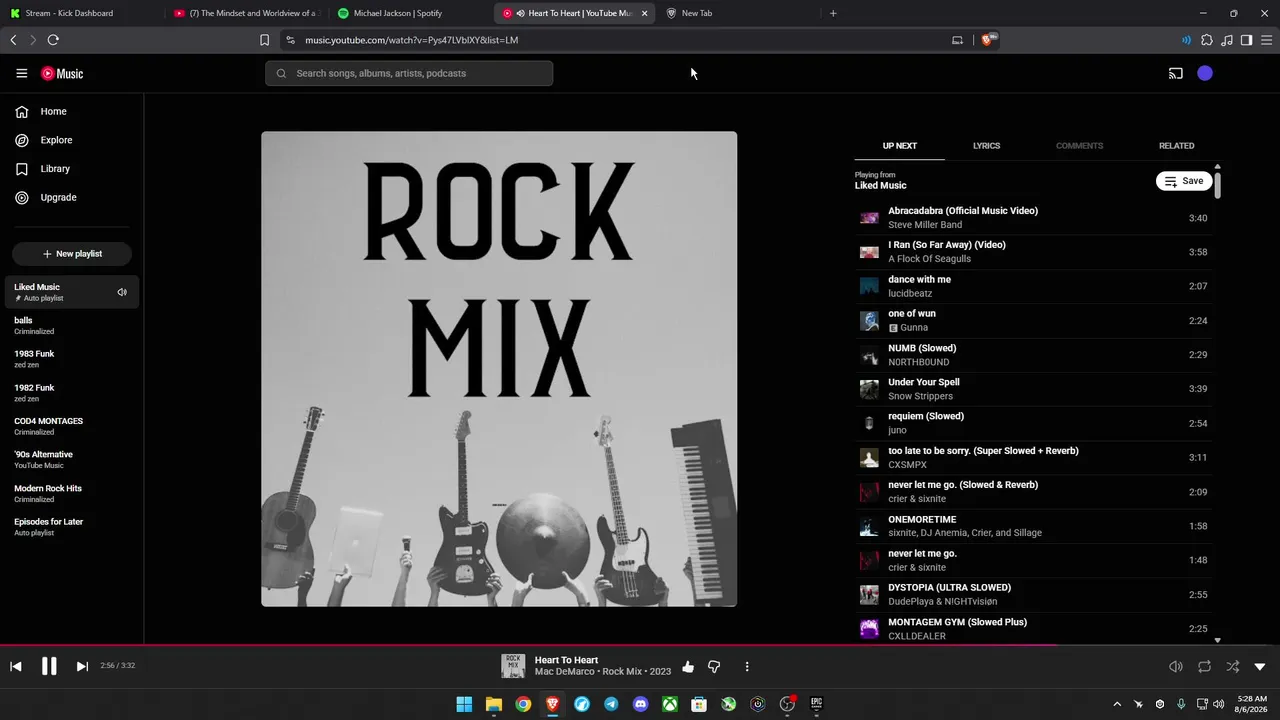Select the Up Next tab
Screen dimensions: 1280x720
click(x=899, y=146)
